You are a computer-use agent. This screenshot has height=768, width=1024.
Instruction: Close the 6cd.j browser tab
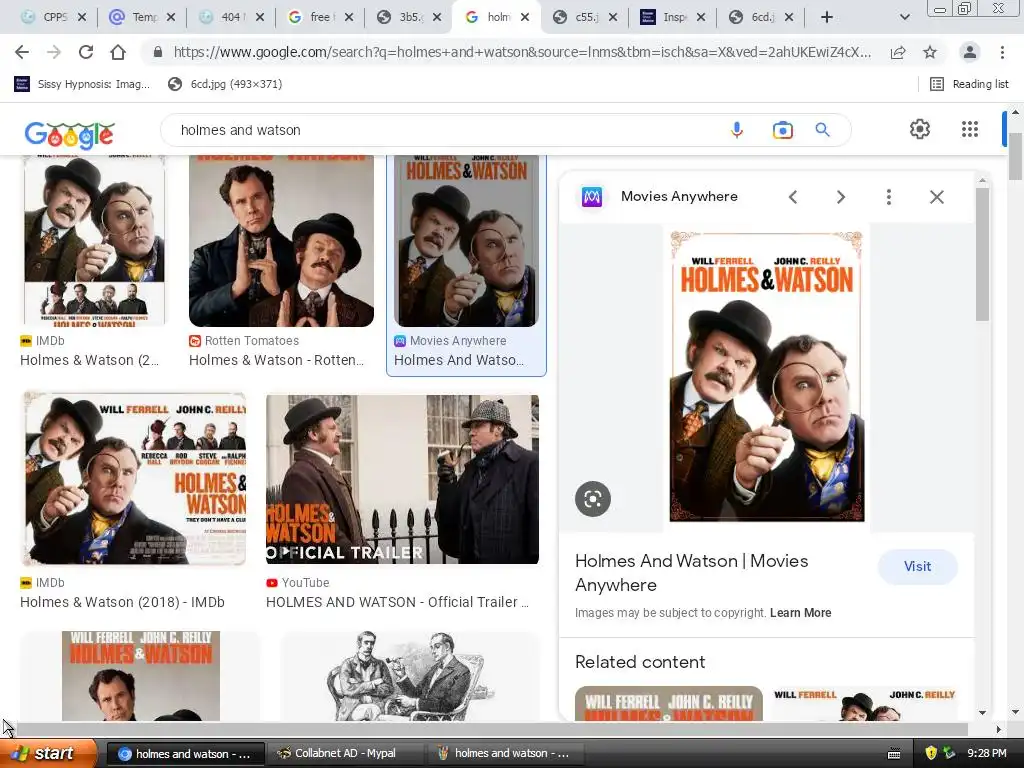click(789, 18)
